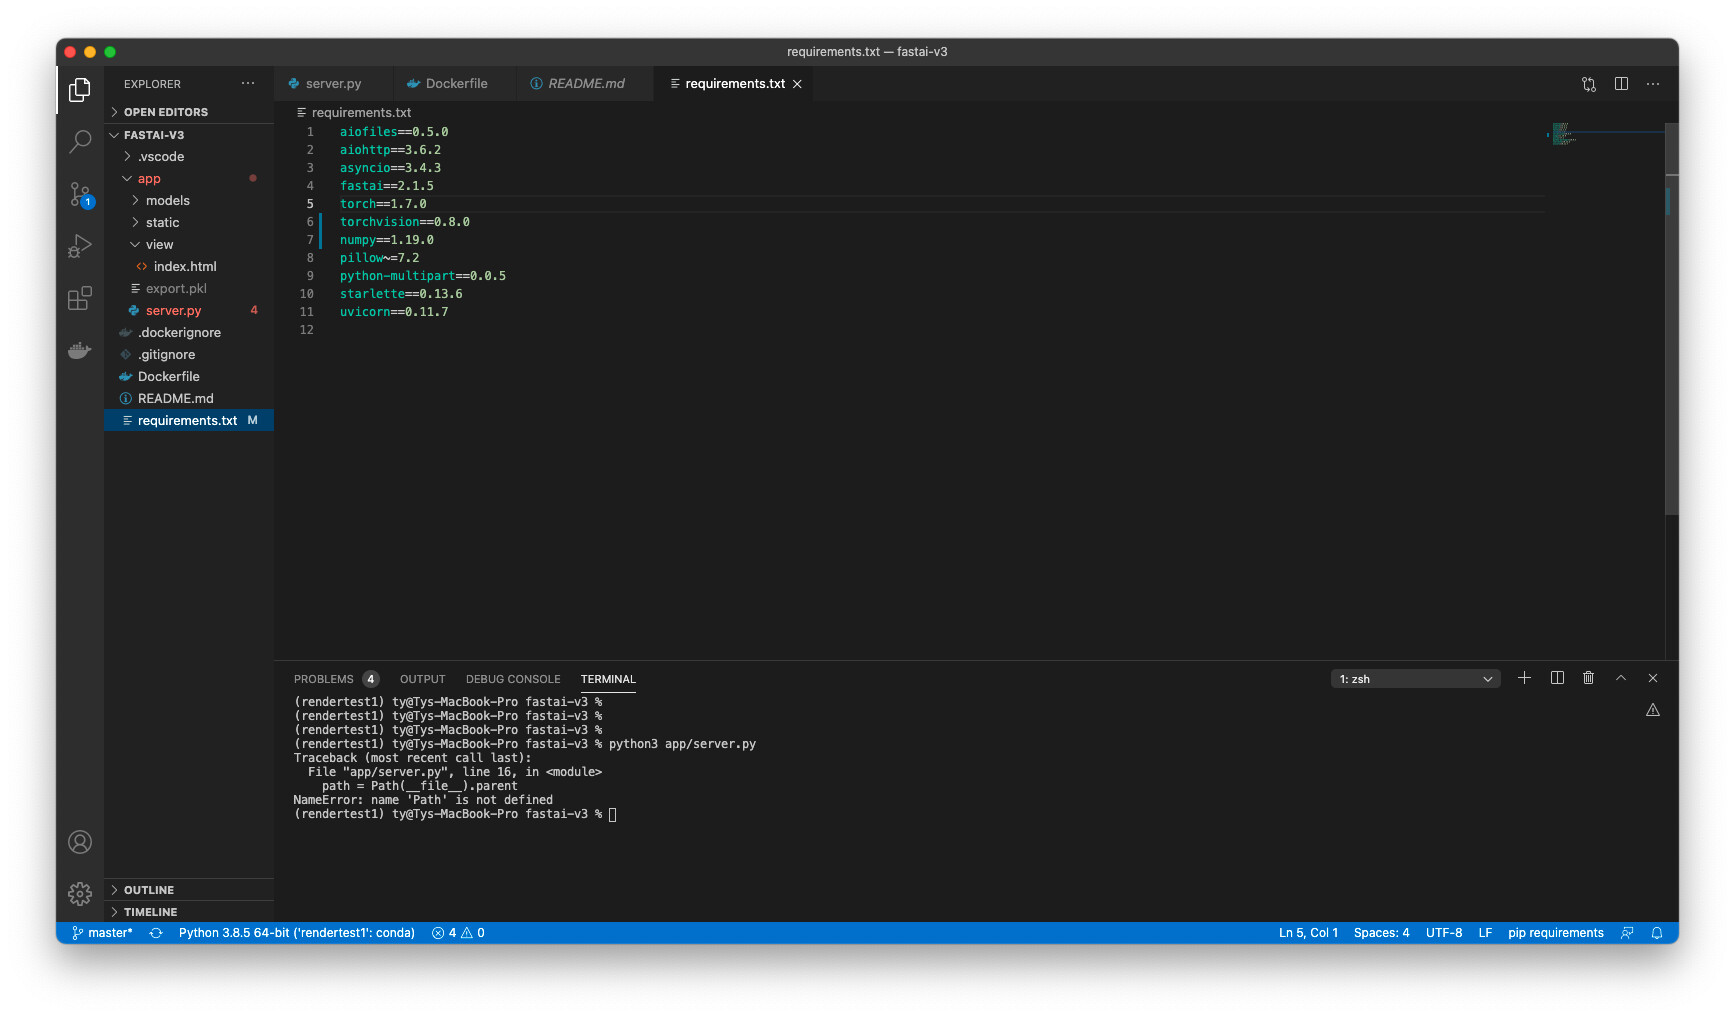Click the terminal input prompt
Image resolution: width=1735 pixels, height=1018 pixels.
pos(612,815)
